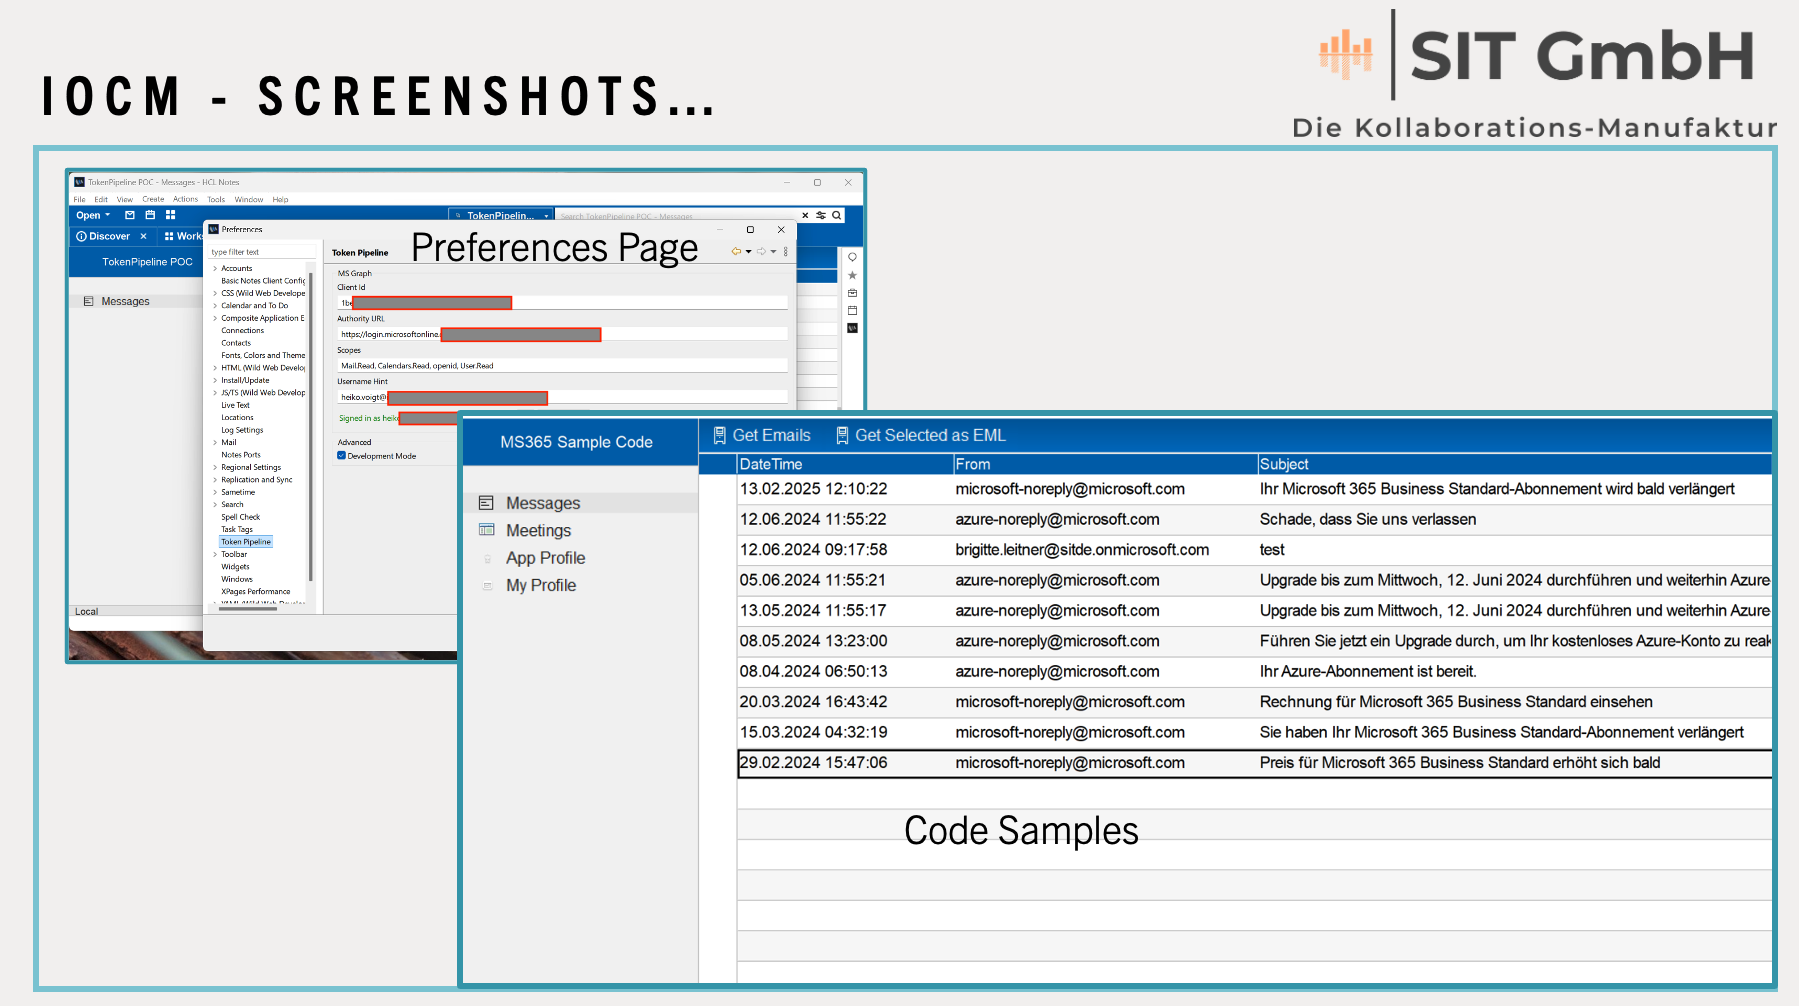Click the preferences tree vertical scrollbar
The height and width of the screenshot is (1006, 1799).
point(311,425)
